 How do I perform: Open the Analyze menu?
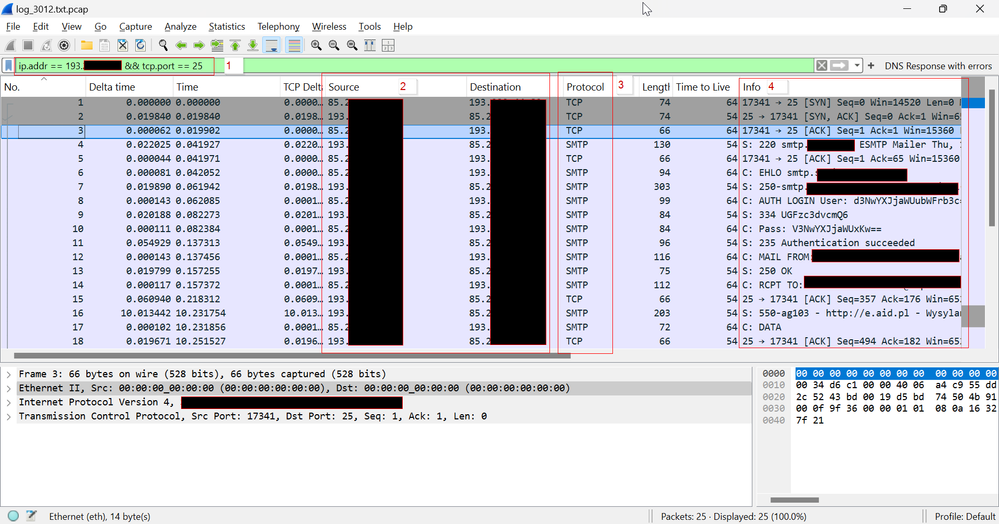pos(180,26)
